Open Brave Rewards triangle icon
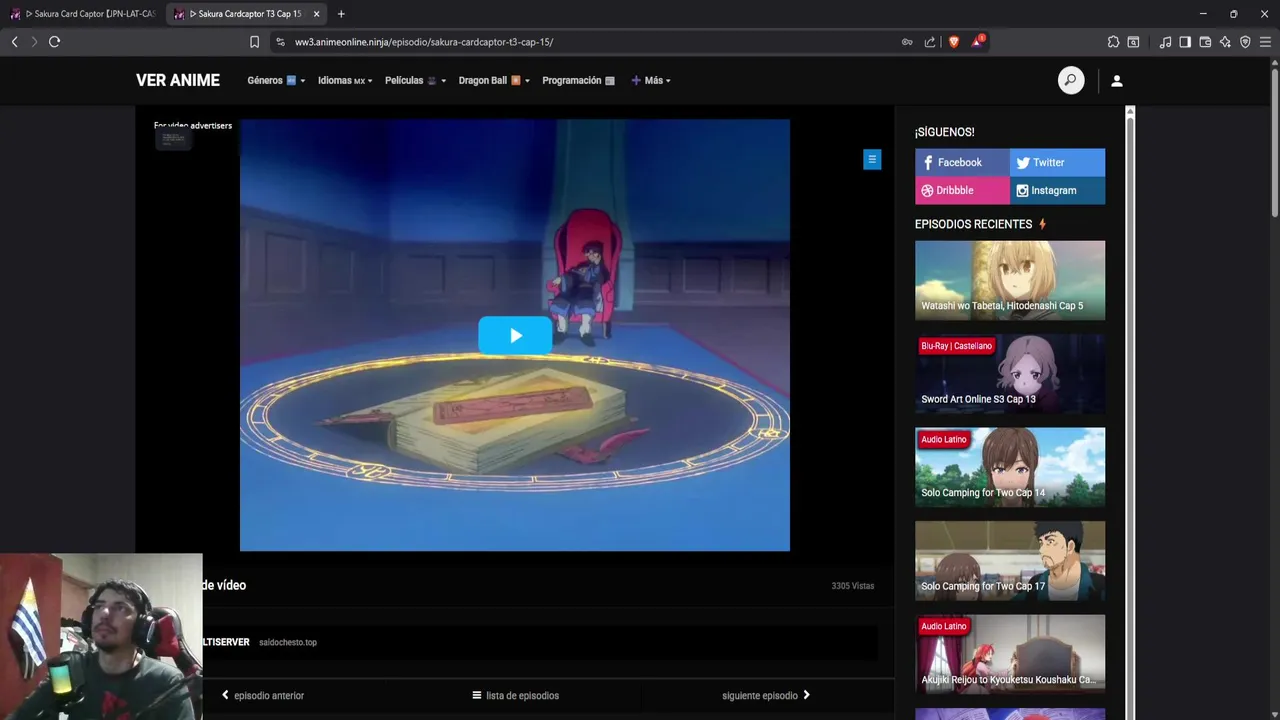This screenshot has height=720, width=1280. (x=978, y=41)
